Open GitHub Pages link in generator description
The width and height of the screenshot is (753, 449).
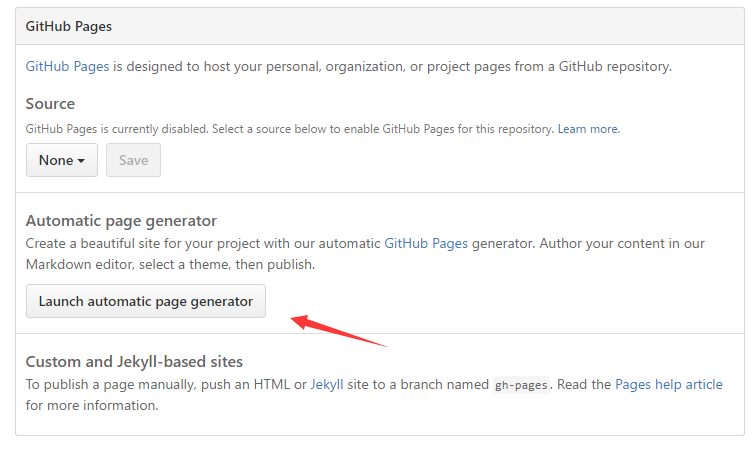pyautogui.click(x=426, y=243)
